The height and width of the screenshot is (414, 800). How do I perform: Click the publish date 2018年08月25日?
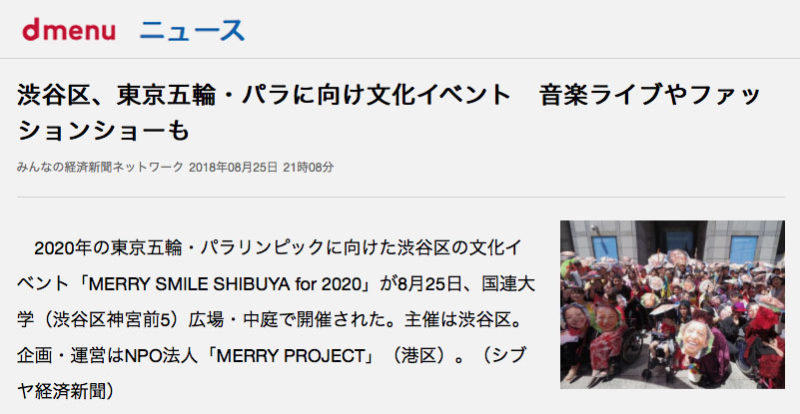233,167
